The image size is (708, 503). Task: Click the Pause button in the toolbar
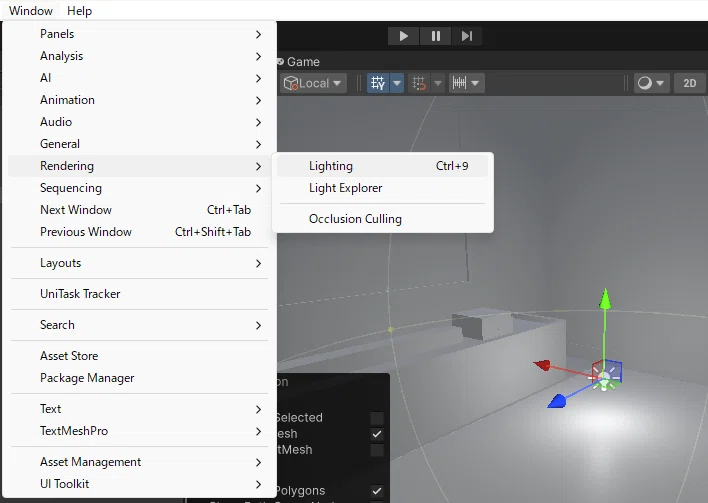[435, 36]
